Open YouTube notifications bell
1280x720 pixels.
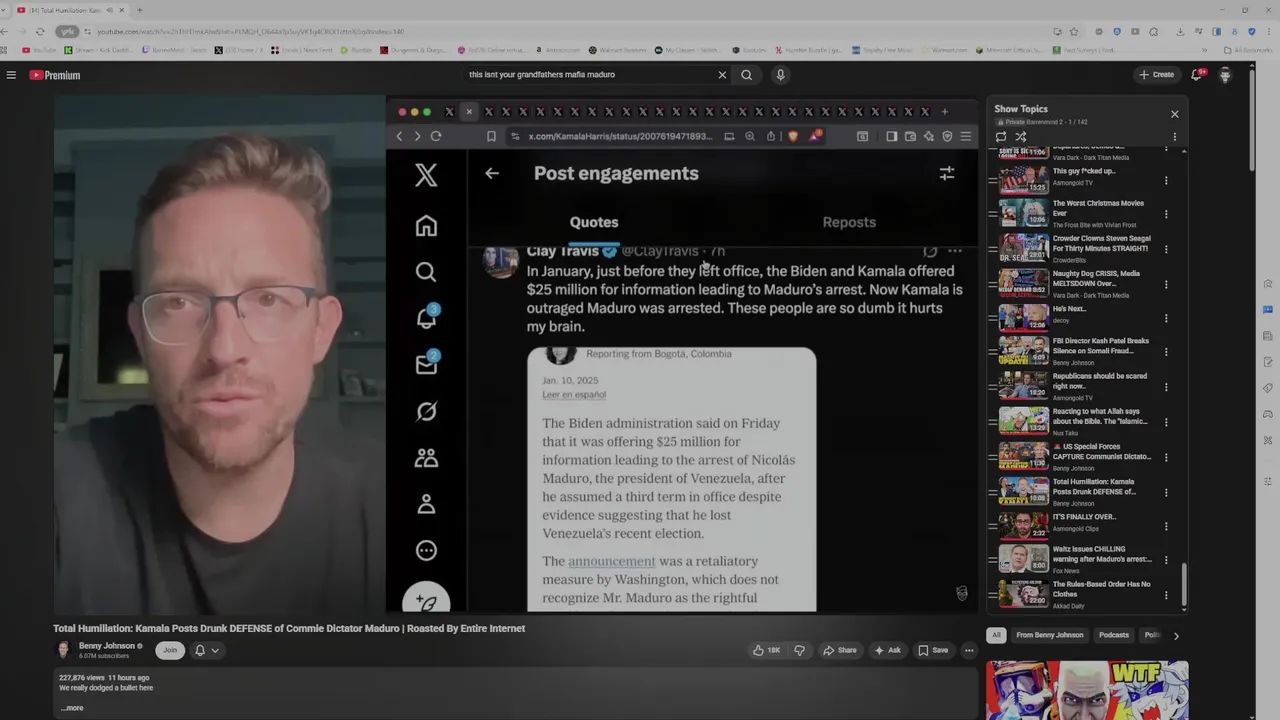pos(1197,75)
